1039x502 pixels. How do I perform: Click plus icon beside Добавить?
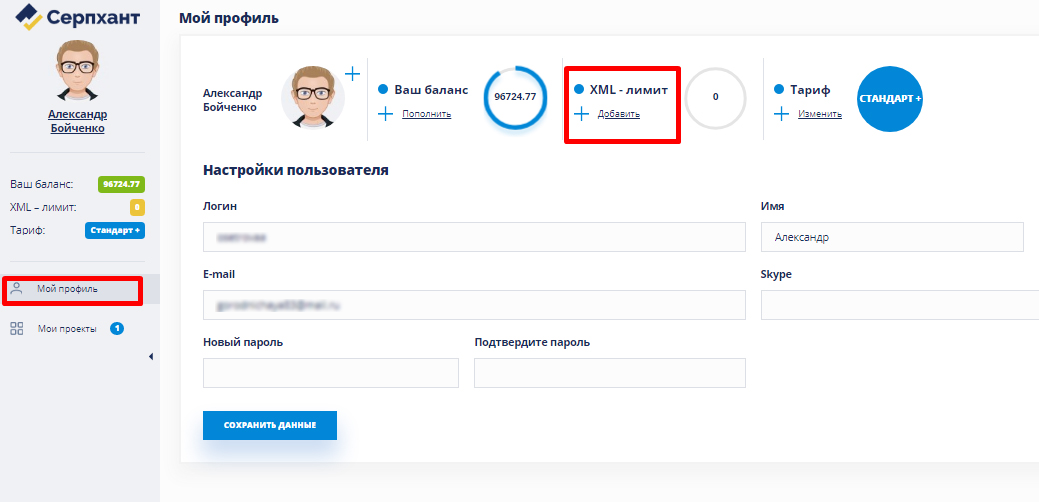(581, 114)
